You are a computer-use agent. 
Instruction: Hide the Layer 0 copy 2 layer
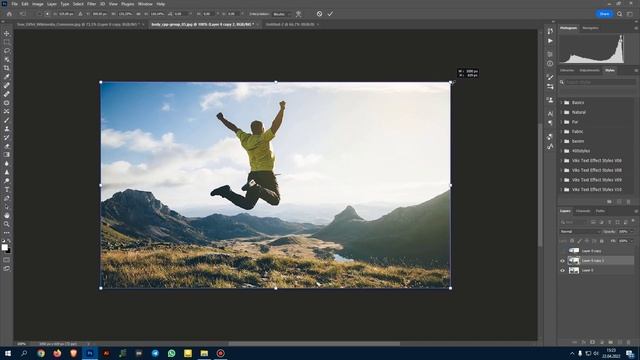(x=562, y=260)
